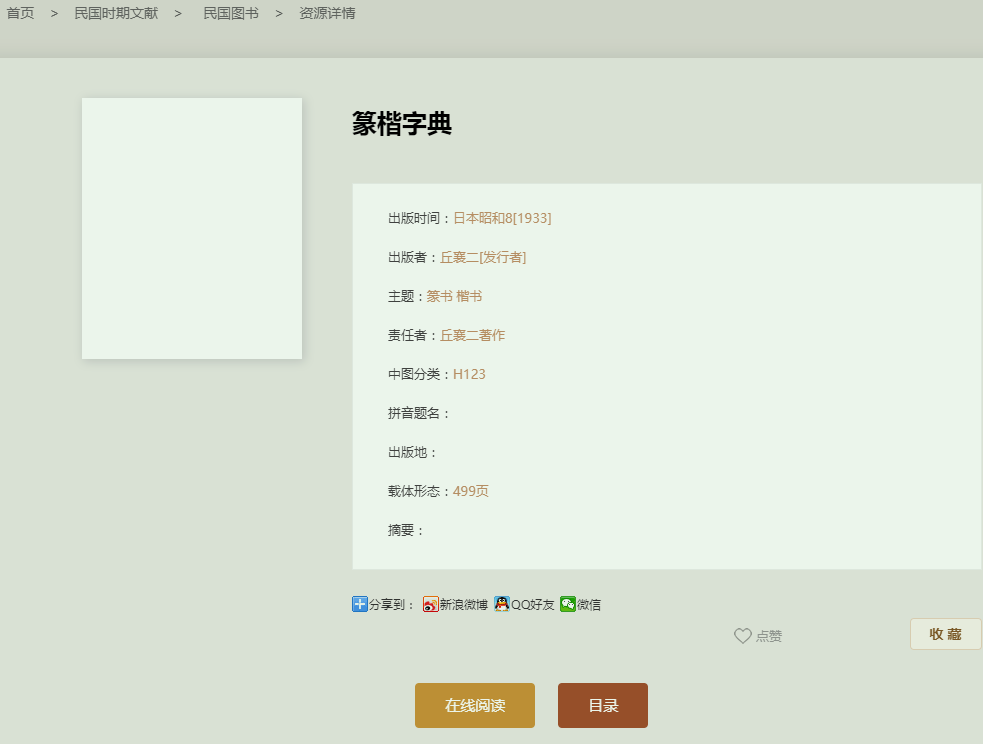The height and width of the screenshot is (744, 983).
Task: Open classification link H123
Action: [x=469, y=374]
